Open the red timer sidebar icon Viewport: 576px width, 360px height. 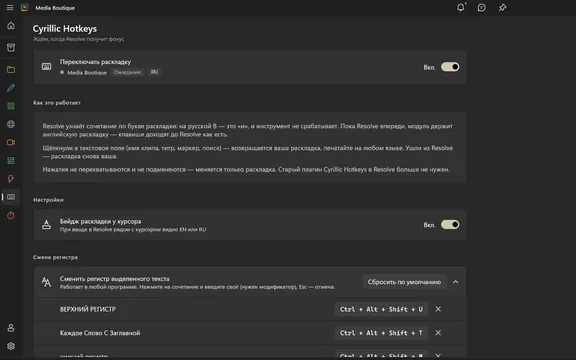coord(11,215)
